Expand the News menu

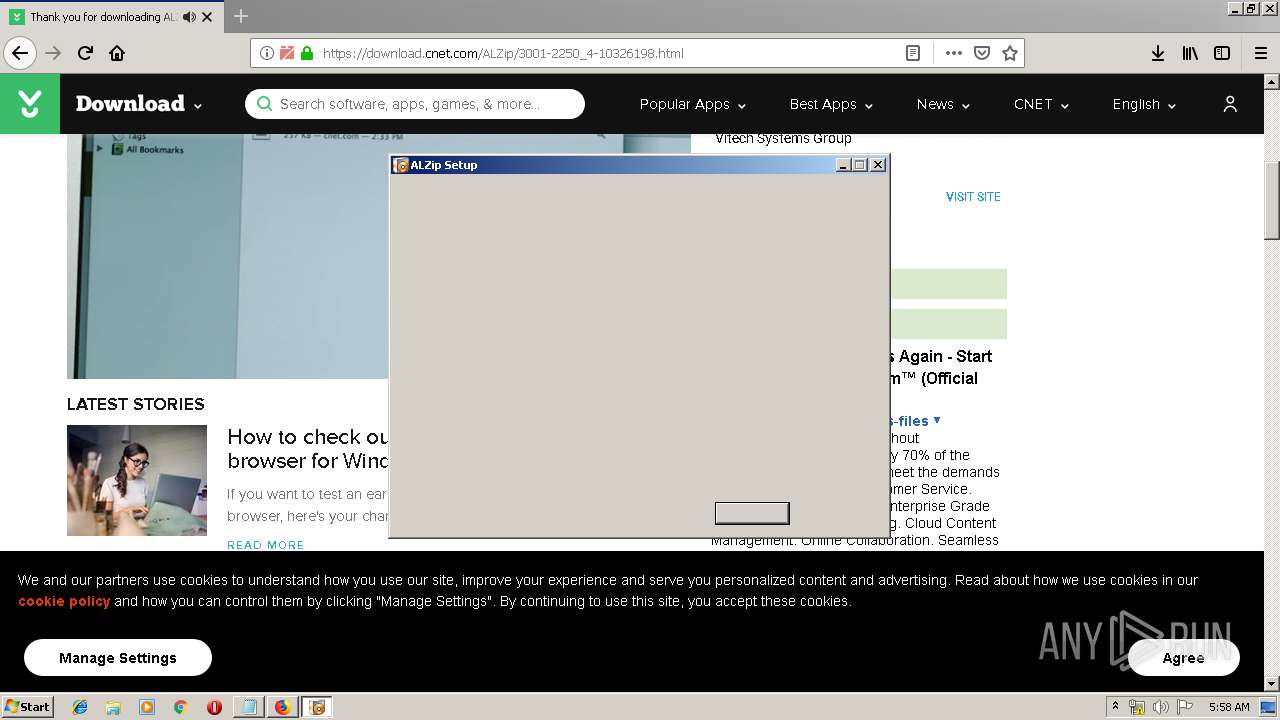point(943,104)
